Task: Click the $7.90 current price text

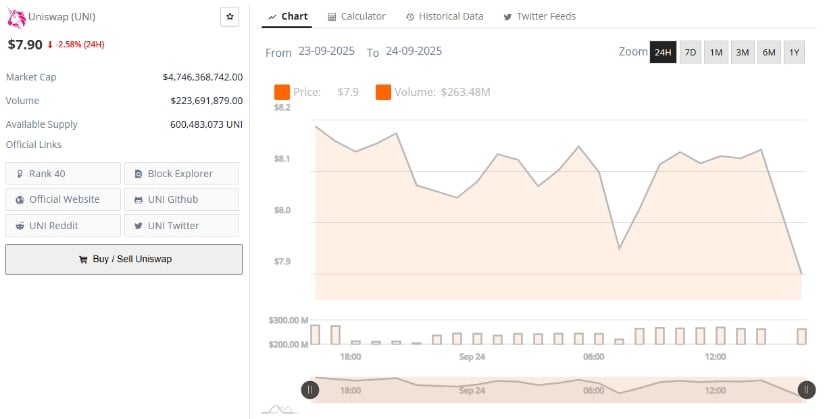Action: 25,44
